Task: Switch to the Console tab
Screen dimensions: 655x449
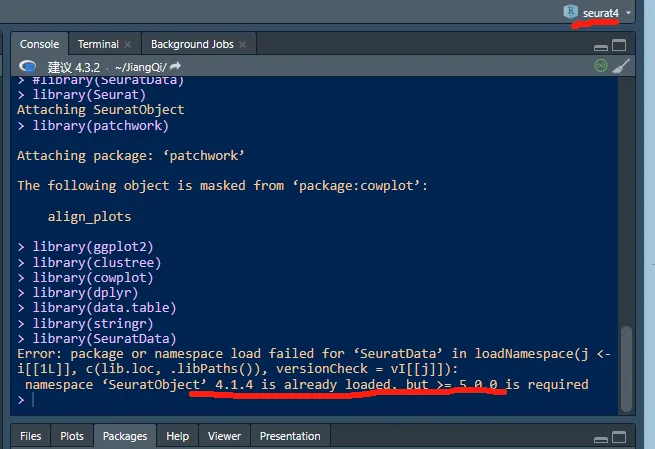Action: click(x=39, y=44)
